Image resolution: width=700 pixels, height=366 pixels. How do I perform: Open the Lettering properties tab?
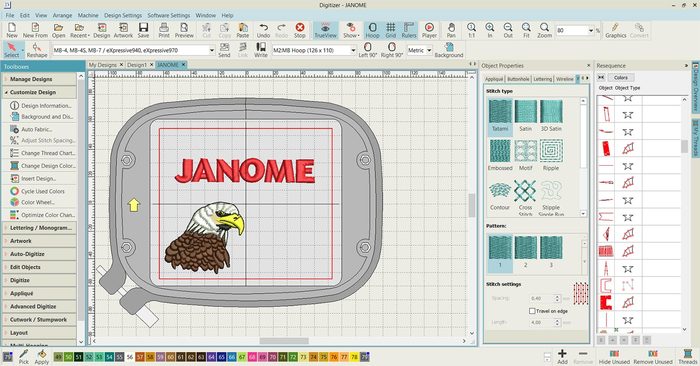[542, 79]
